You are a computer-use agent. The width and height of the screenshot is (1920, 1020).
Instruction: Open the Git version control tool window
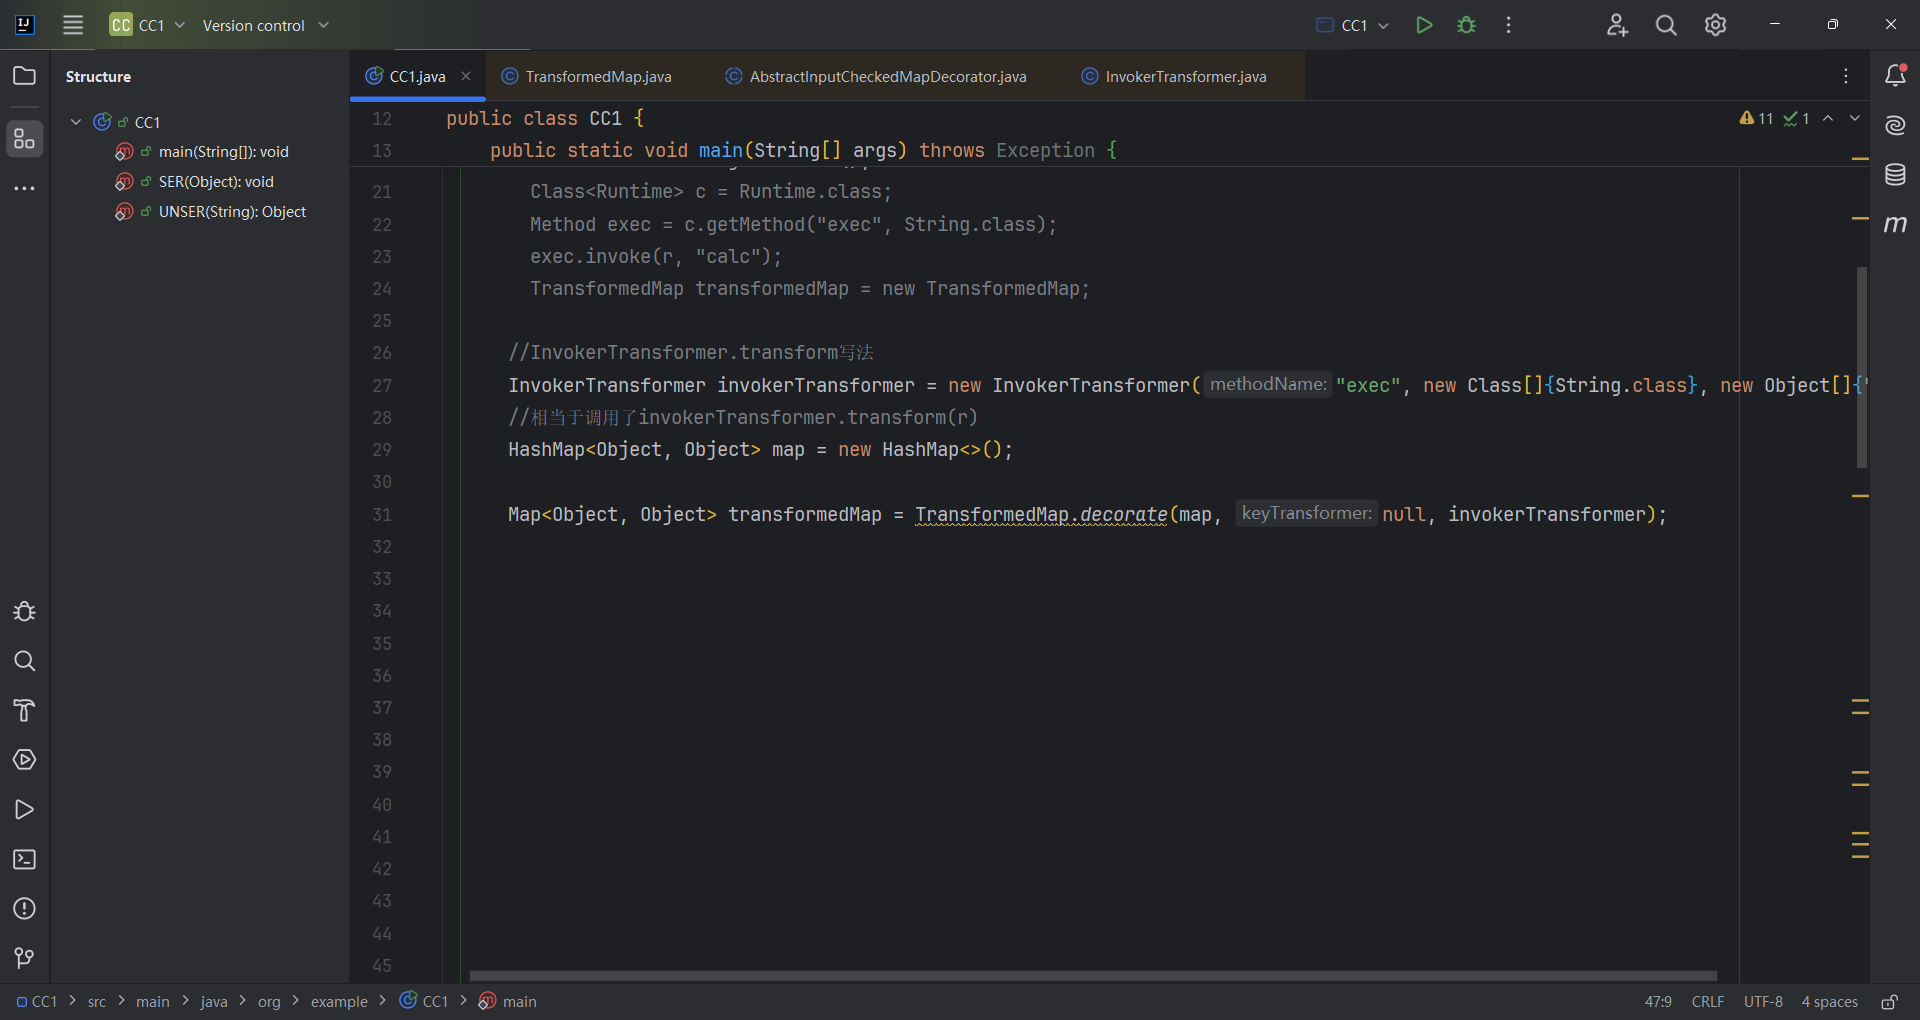click(24, 958)
